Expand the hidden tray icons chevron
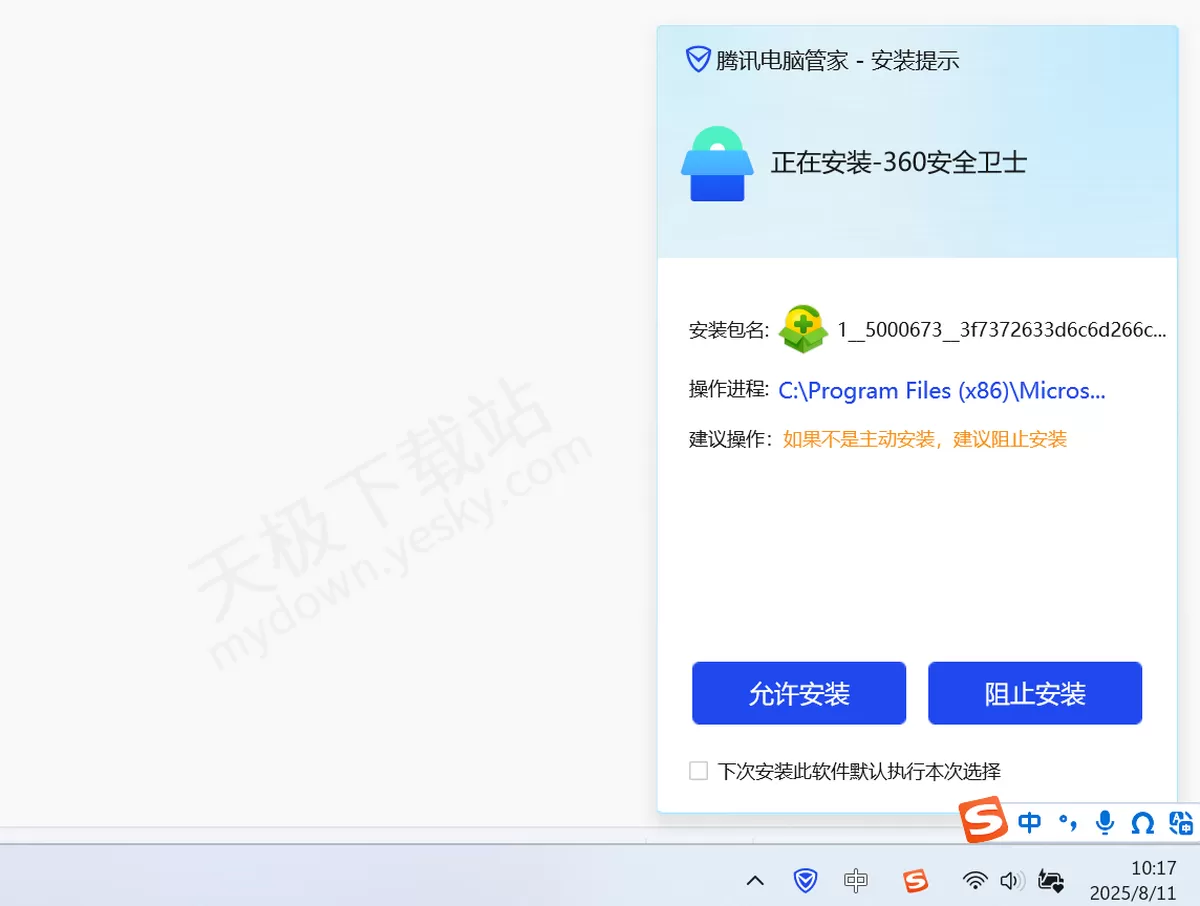Viewport: 1200px width, 906px height. click(x=756, y=880)
